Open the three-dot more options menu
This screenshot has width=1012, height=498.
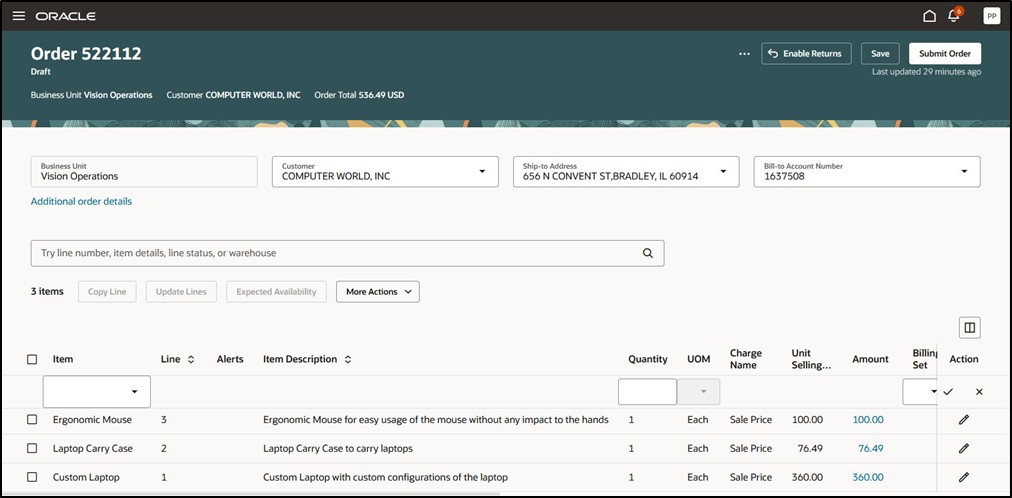point(744,54)
